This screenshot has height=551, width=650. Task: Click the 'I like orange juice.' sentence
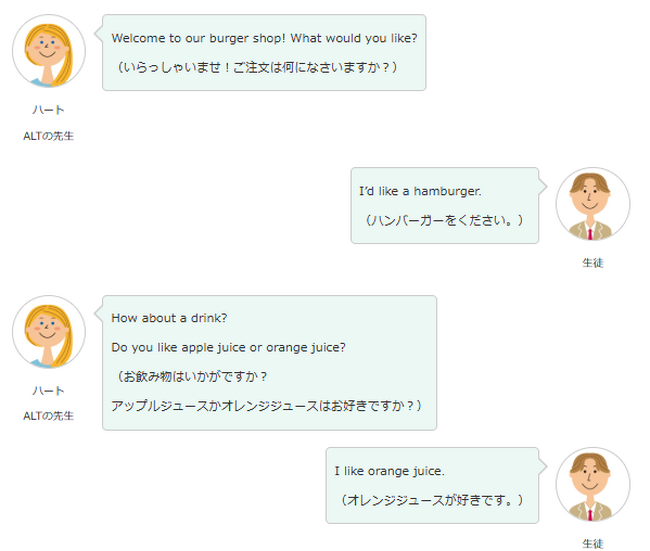point(389,471)
